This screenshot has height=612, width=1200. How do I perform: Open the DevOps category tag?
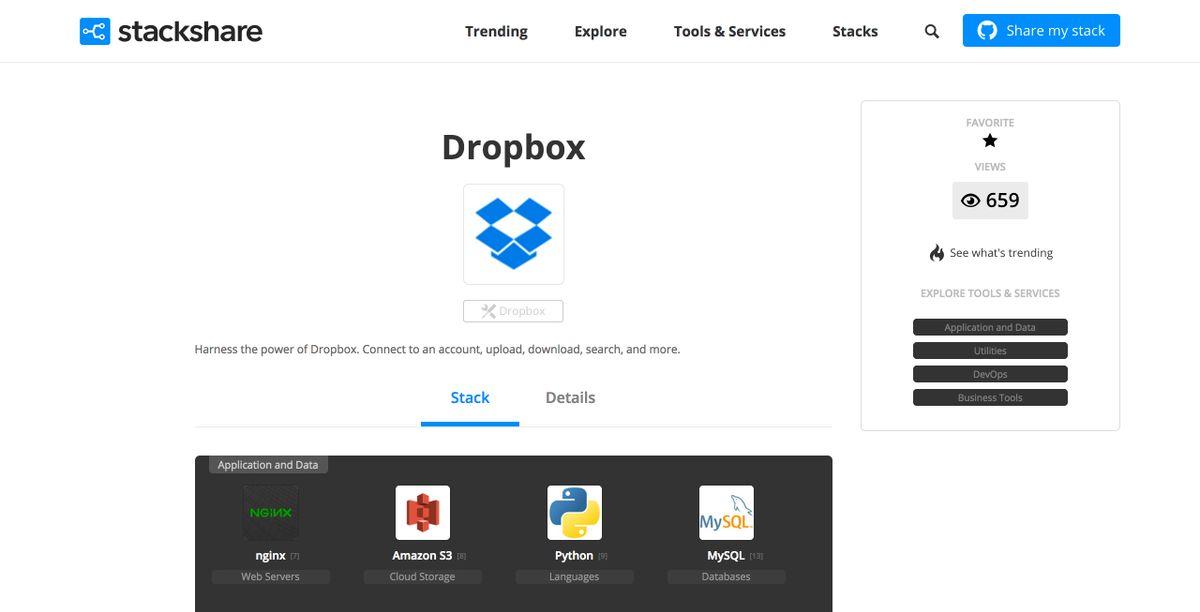click(x=989, y=374)
